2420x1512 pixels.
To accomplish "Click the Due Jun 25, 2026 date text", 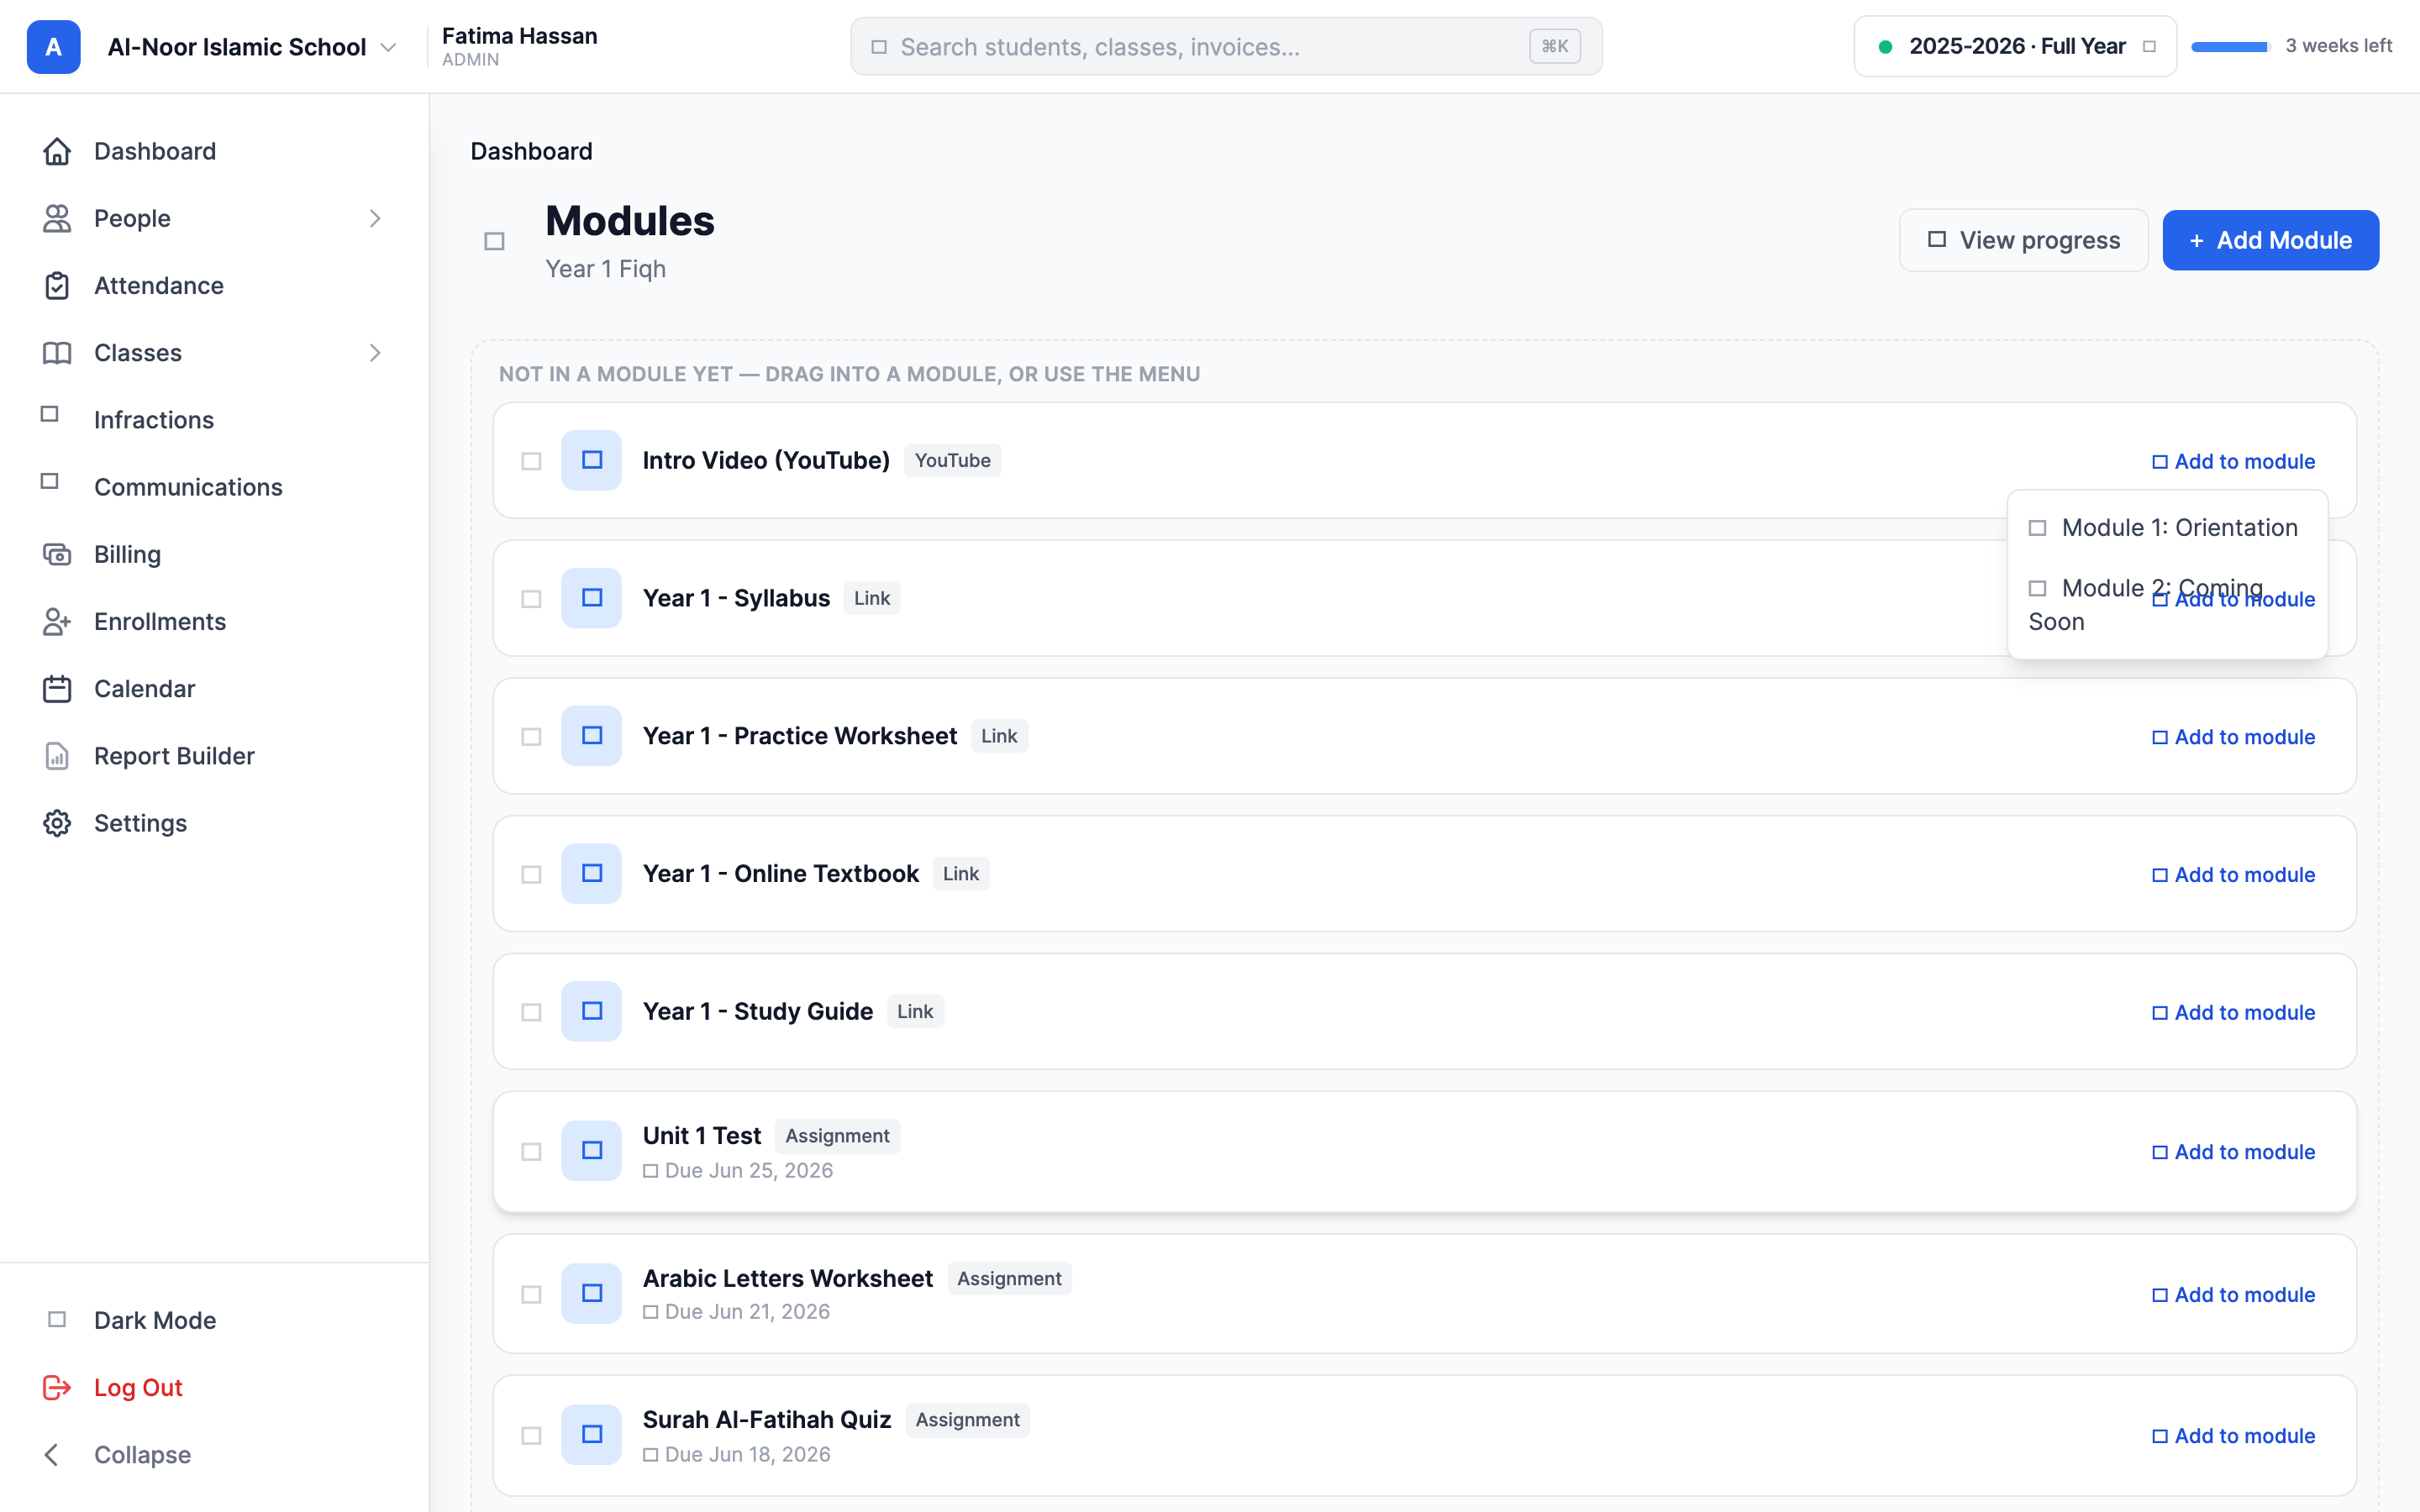I will pyautogui.click(x=748, y=1170).
